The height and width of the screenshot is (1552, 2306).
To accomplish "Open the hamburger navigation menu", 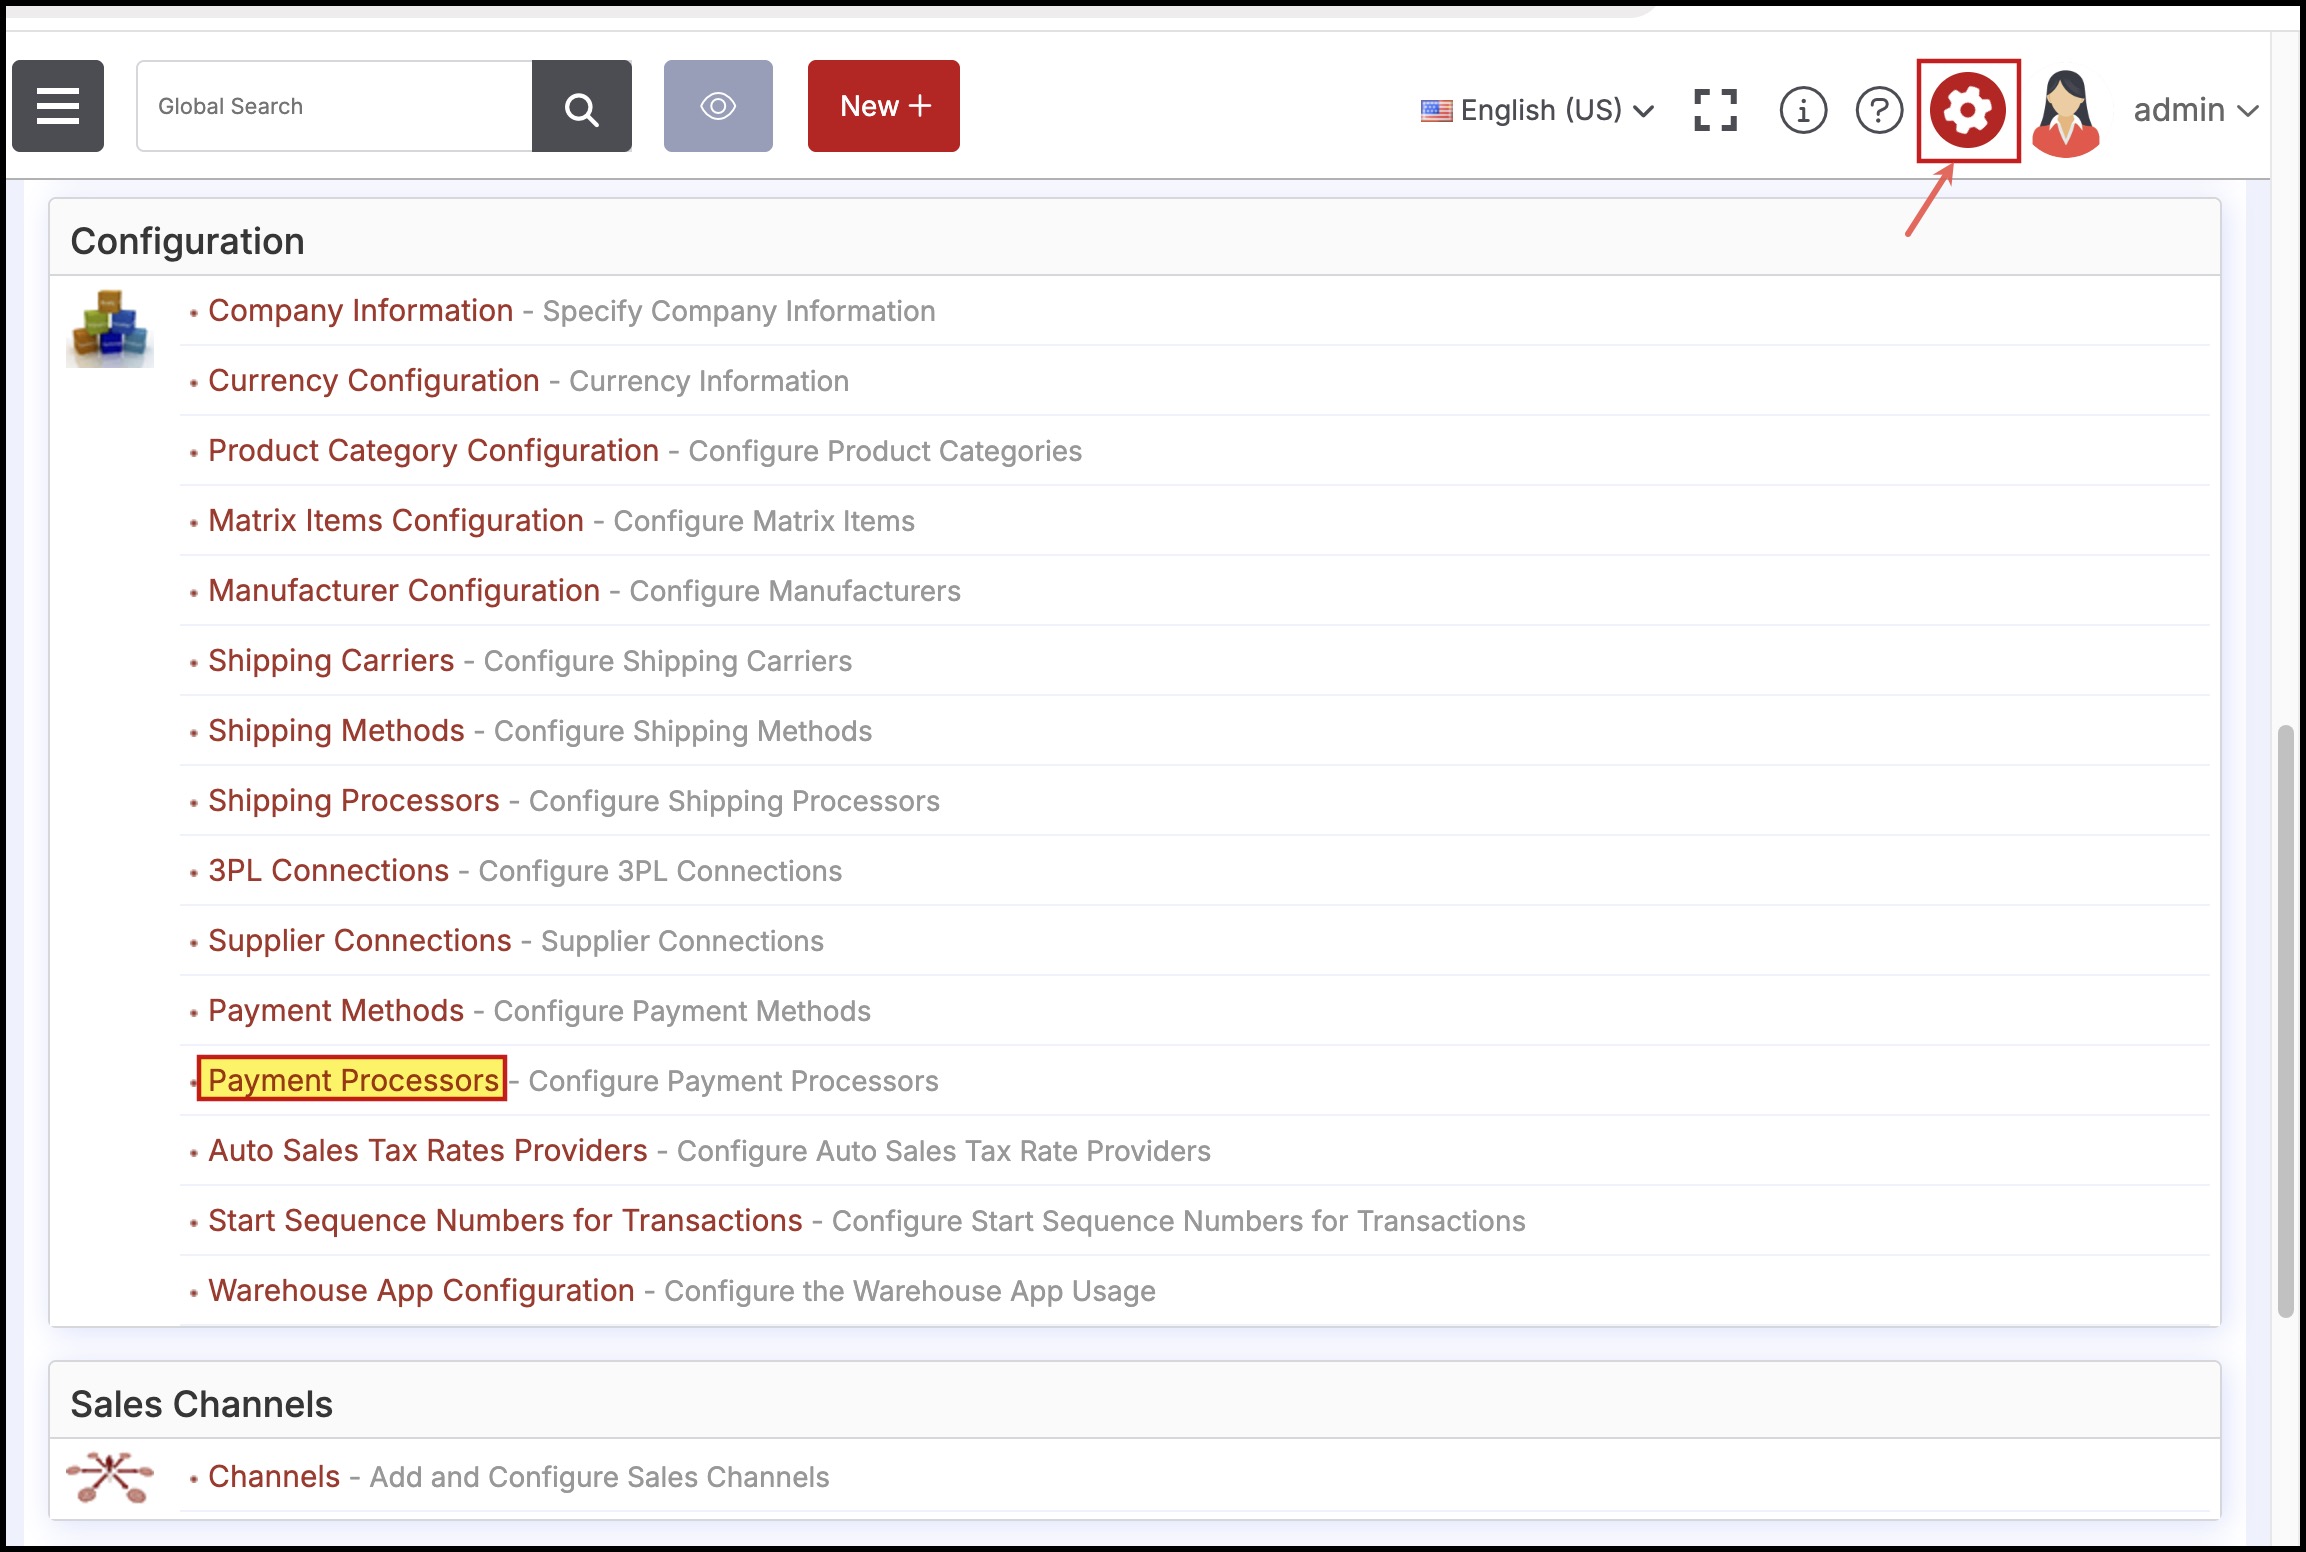I will pyautogui.click(x=58, y=106).
